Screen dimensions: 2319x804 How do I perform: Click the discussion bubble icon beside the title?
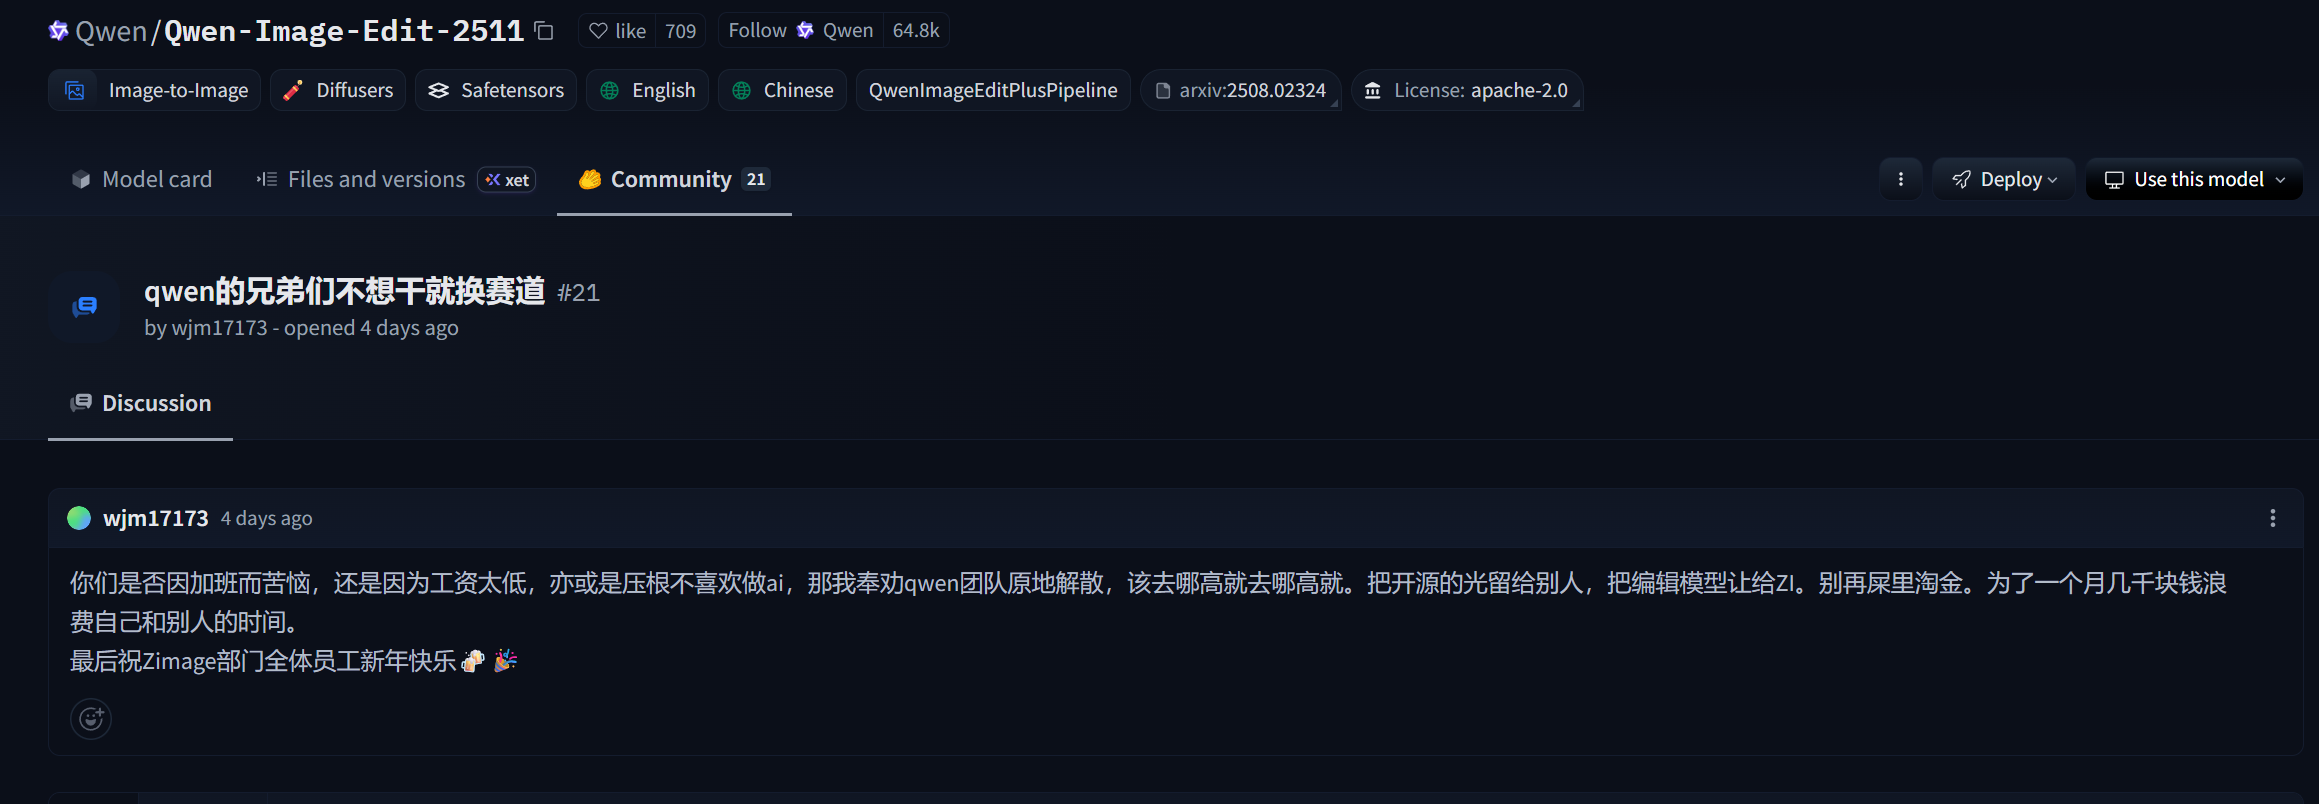pyautogui.click(x=85, y=307)
